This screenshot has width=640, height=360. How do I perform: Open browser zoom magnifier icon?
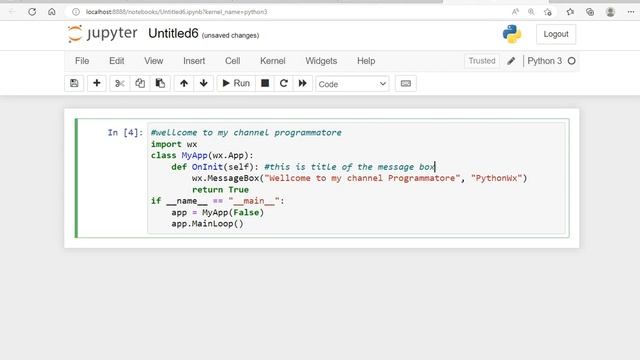[x=531, y=12]
